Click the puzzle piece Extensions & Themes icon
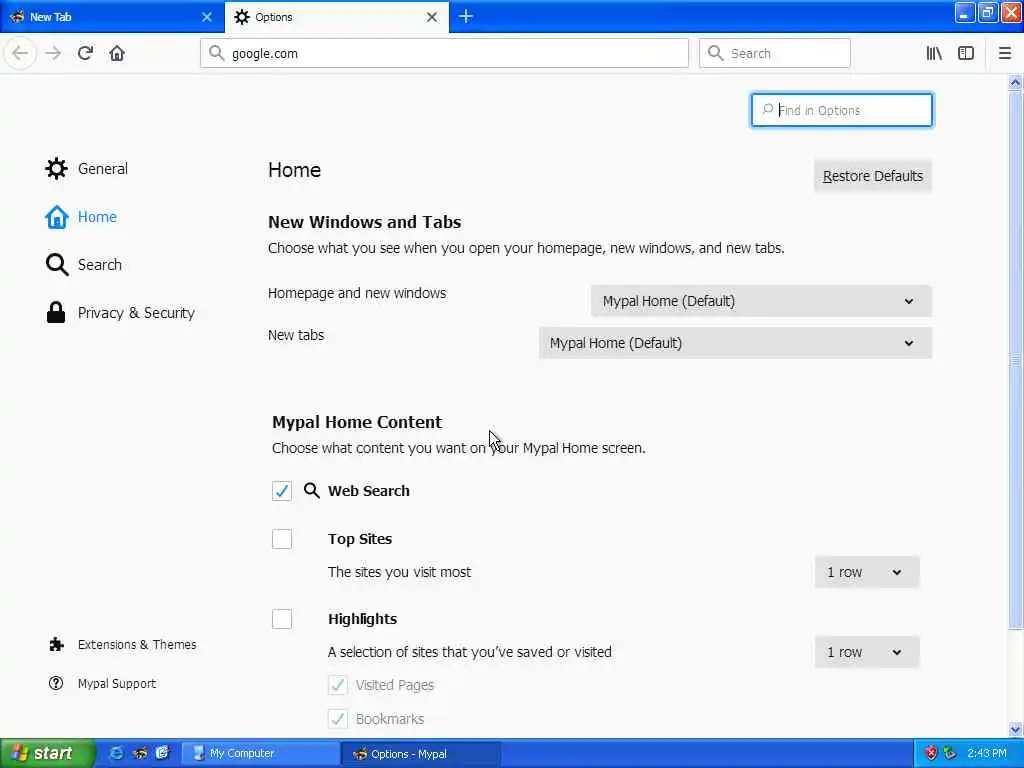Viewport: 1024px width, 768px height. (x=56, y=645)
